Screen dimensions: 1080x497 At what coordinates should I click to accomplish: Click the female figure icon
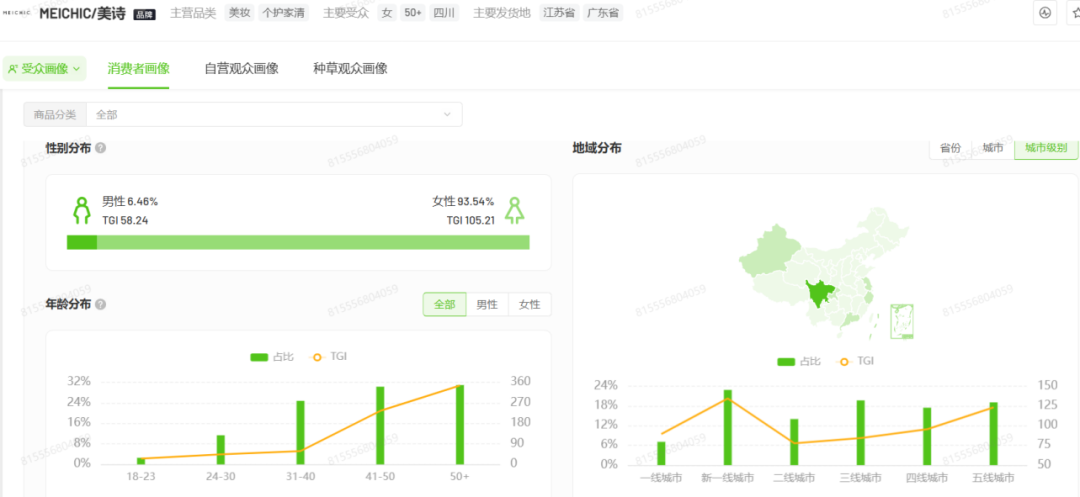(x=514, y=211)
